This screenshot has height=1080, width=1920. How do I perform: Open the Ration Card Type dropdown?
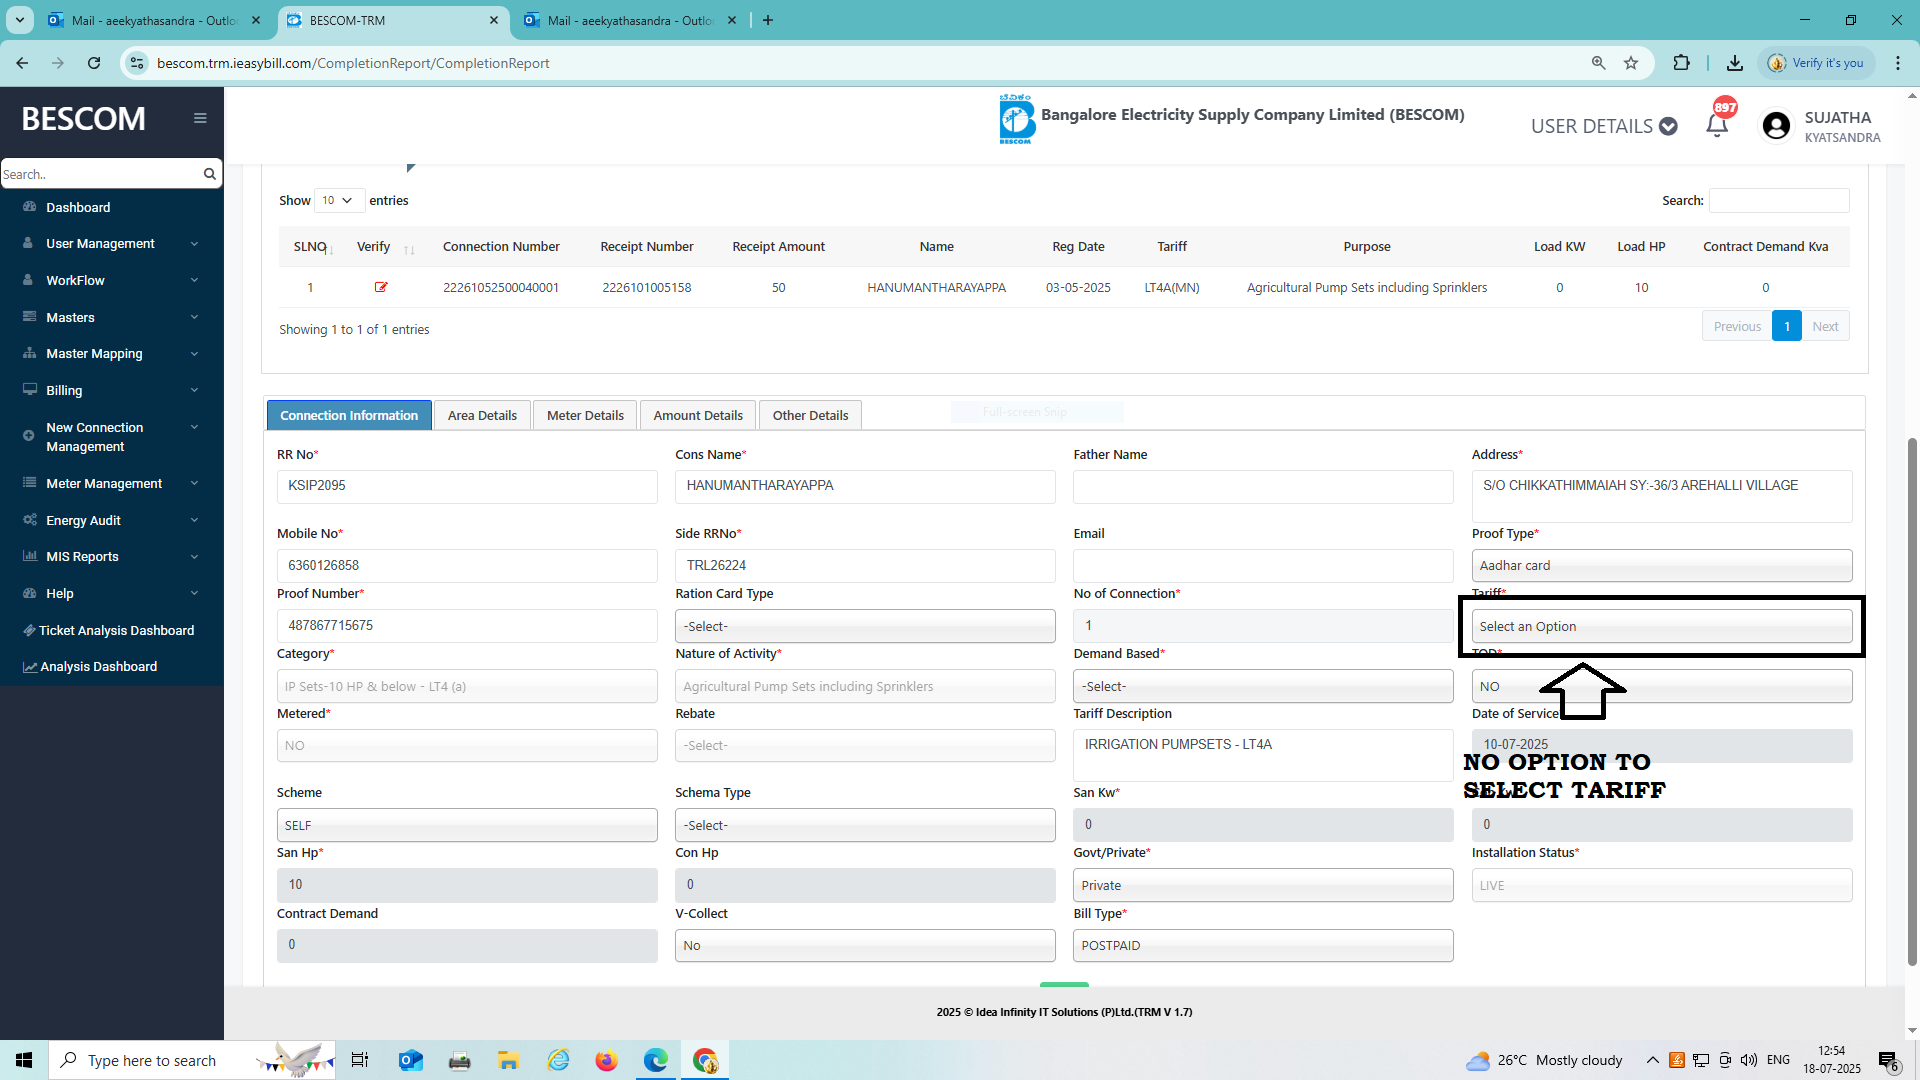tap(865, 626)
